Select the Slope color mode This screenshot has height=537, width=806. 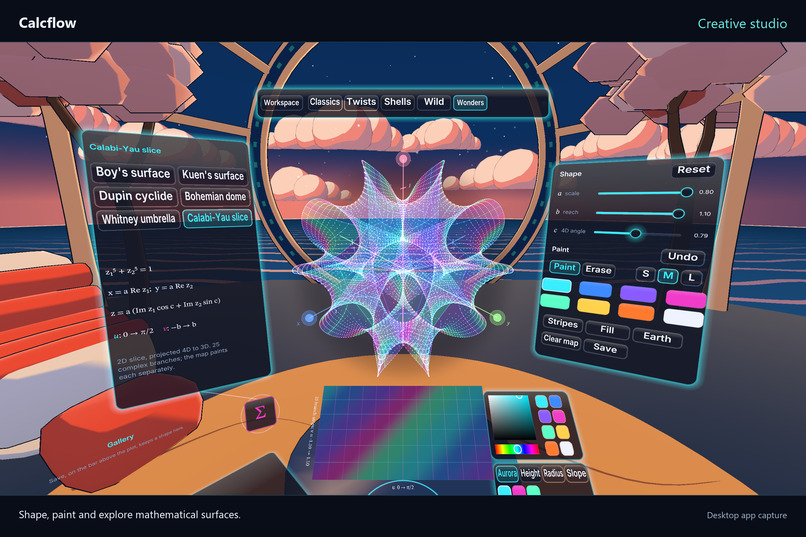(x=576, y=473)
